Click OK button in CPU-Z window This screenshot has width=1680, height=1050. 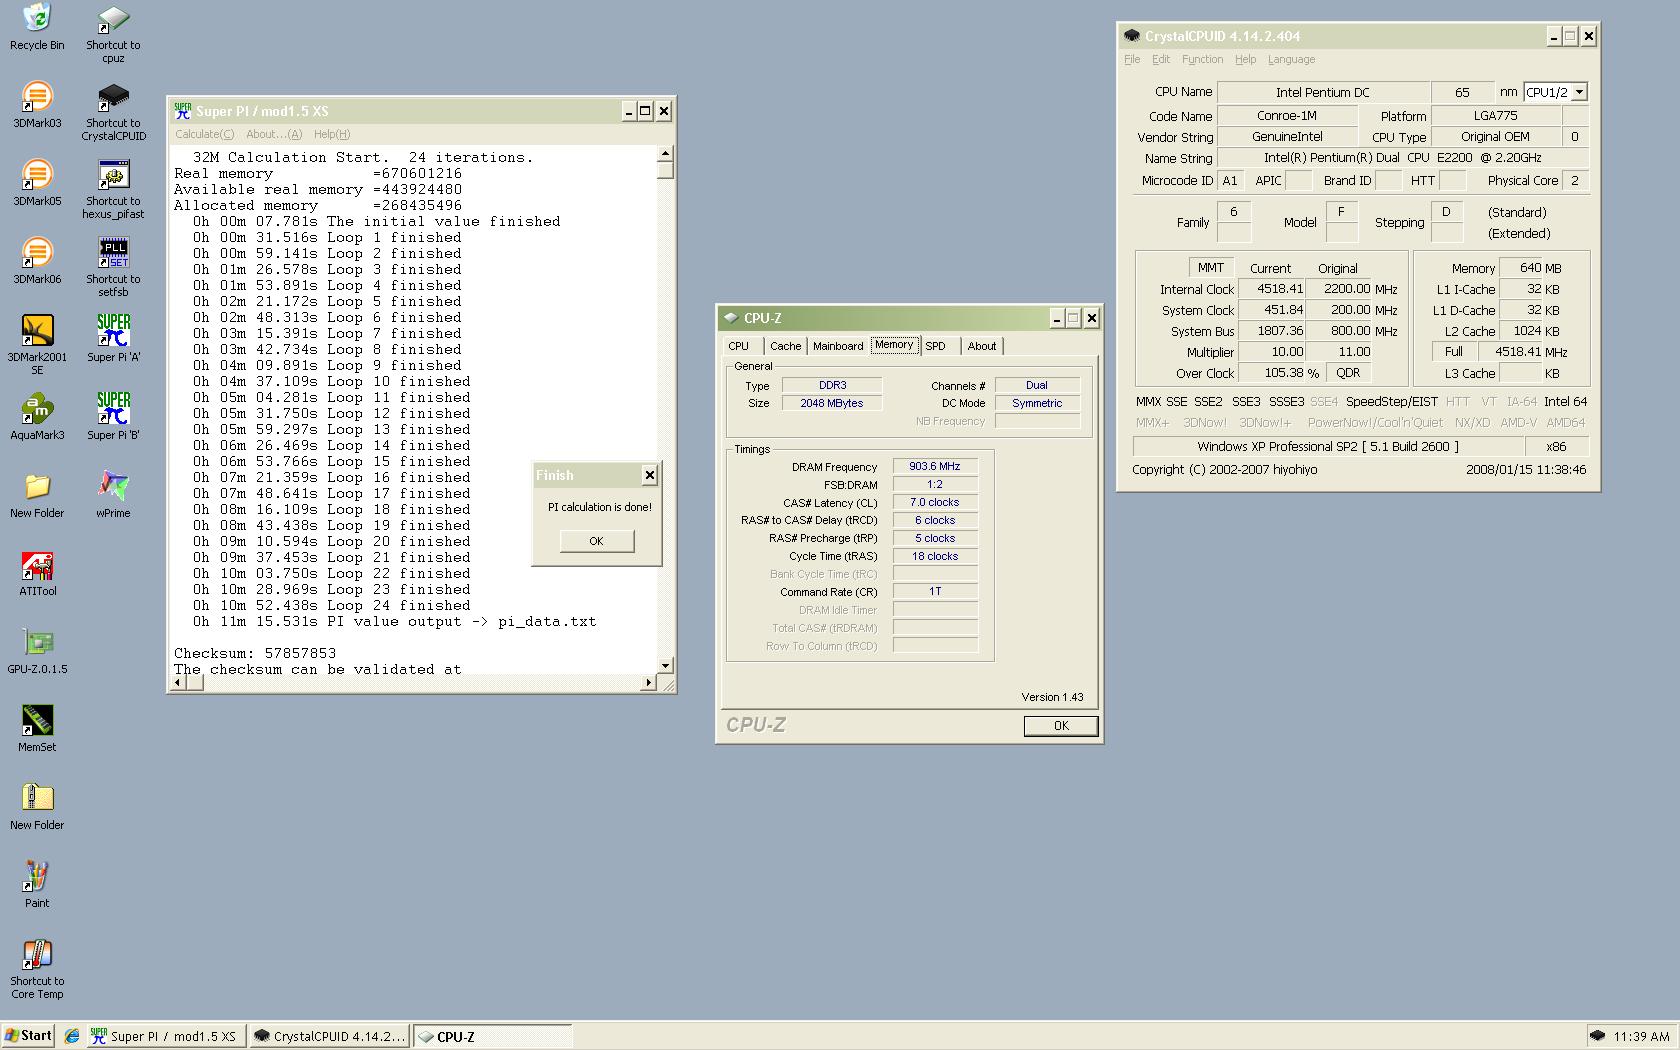click(1061, 726)
